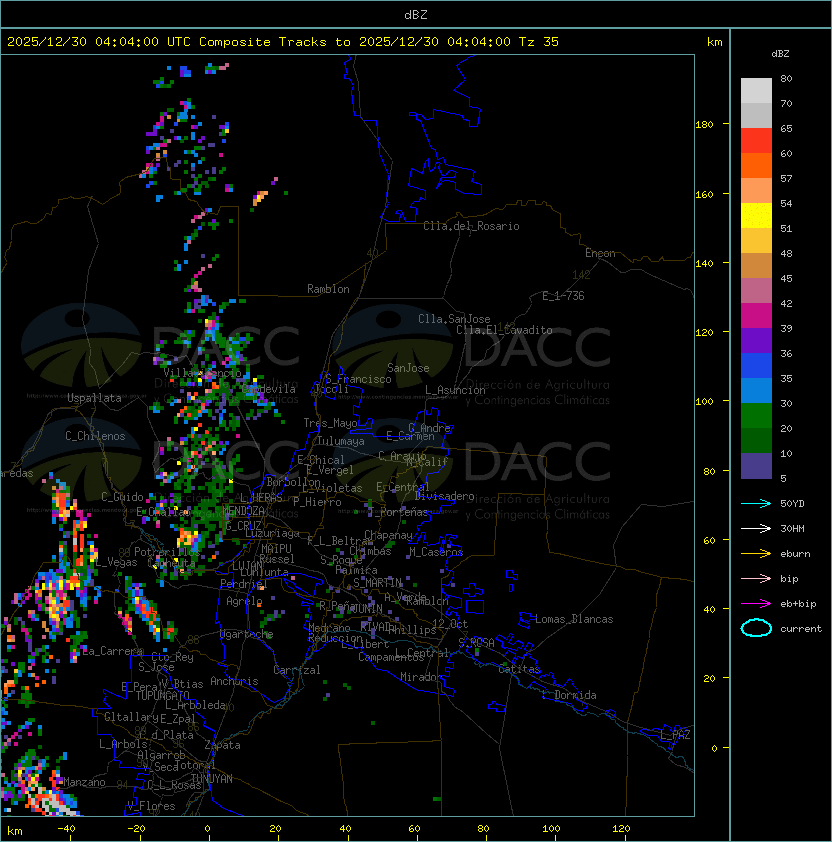
Task: Select the Ramblon label near map center-top
Action: click(328, 289)
